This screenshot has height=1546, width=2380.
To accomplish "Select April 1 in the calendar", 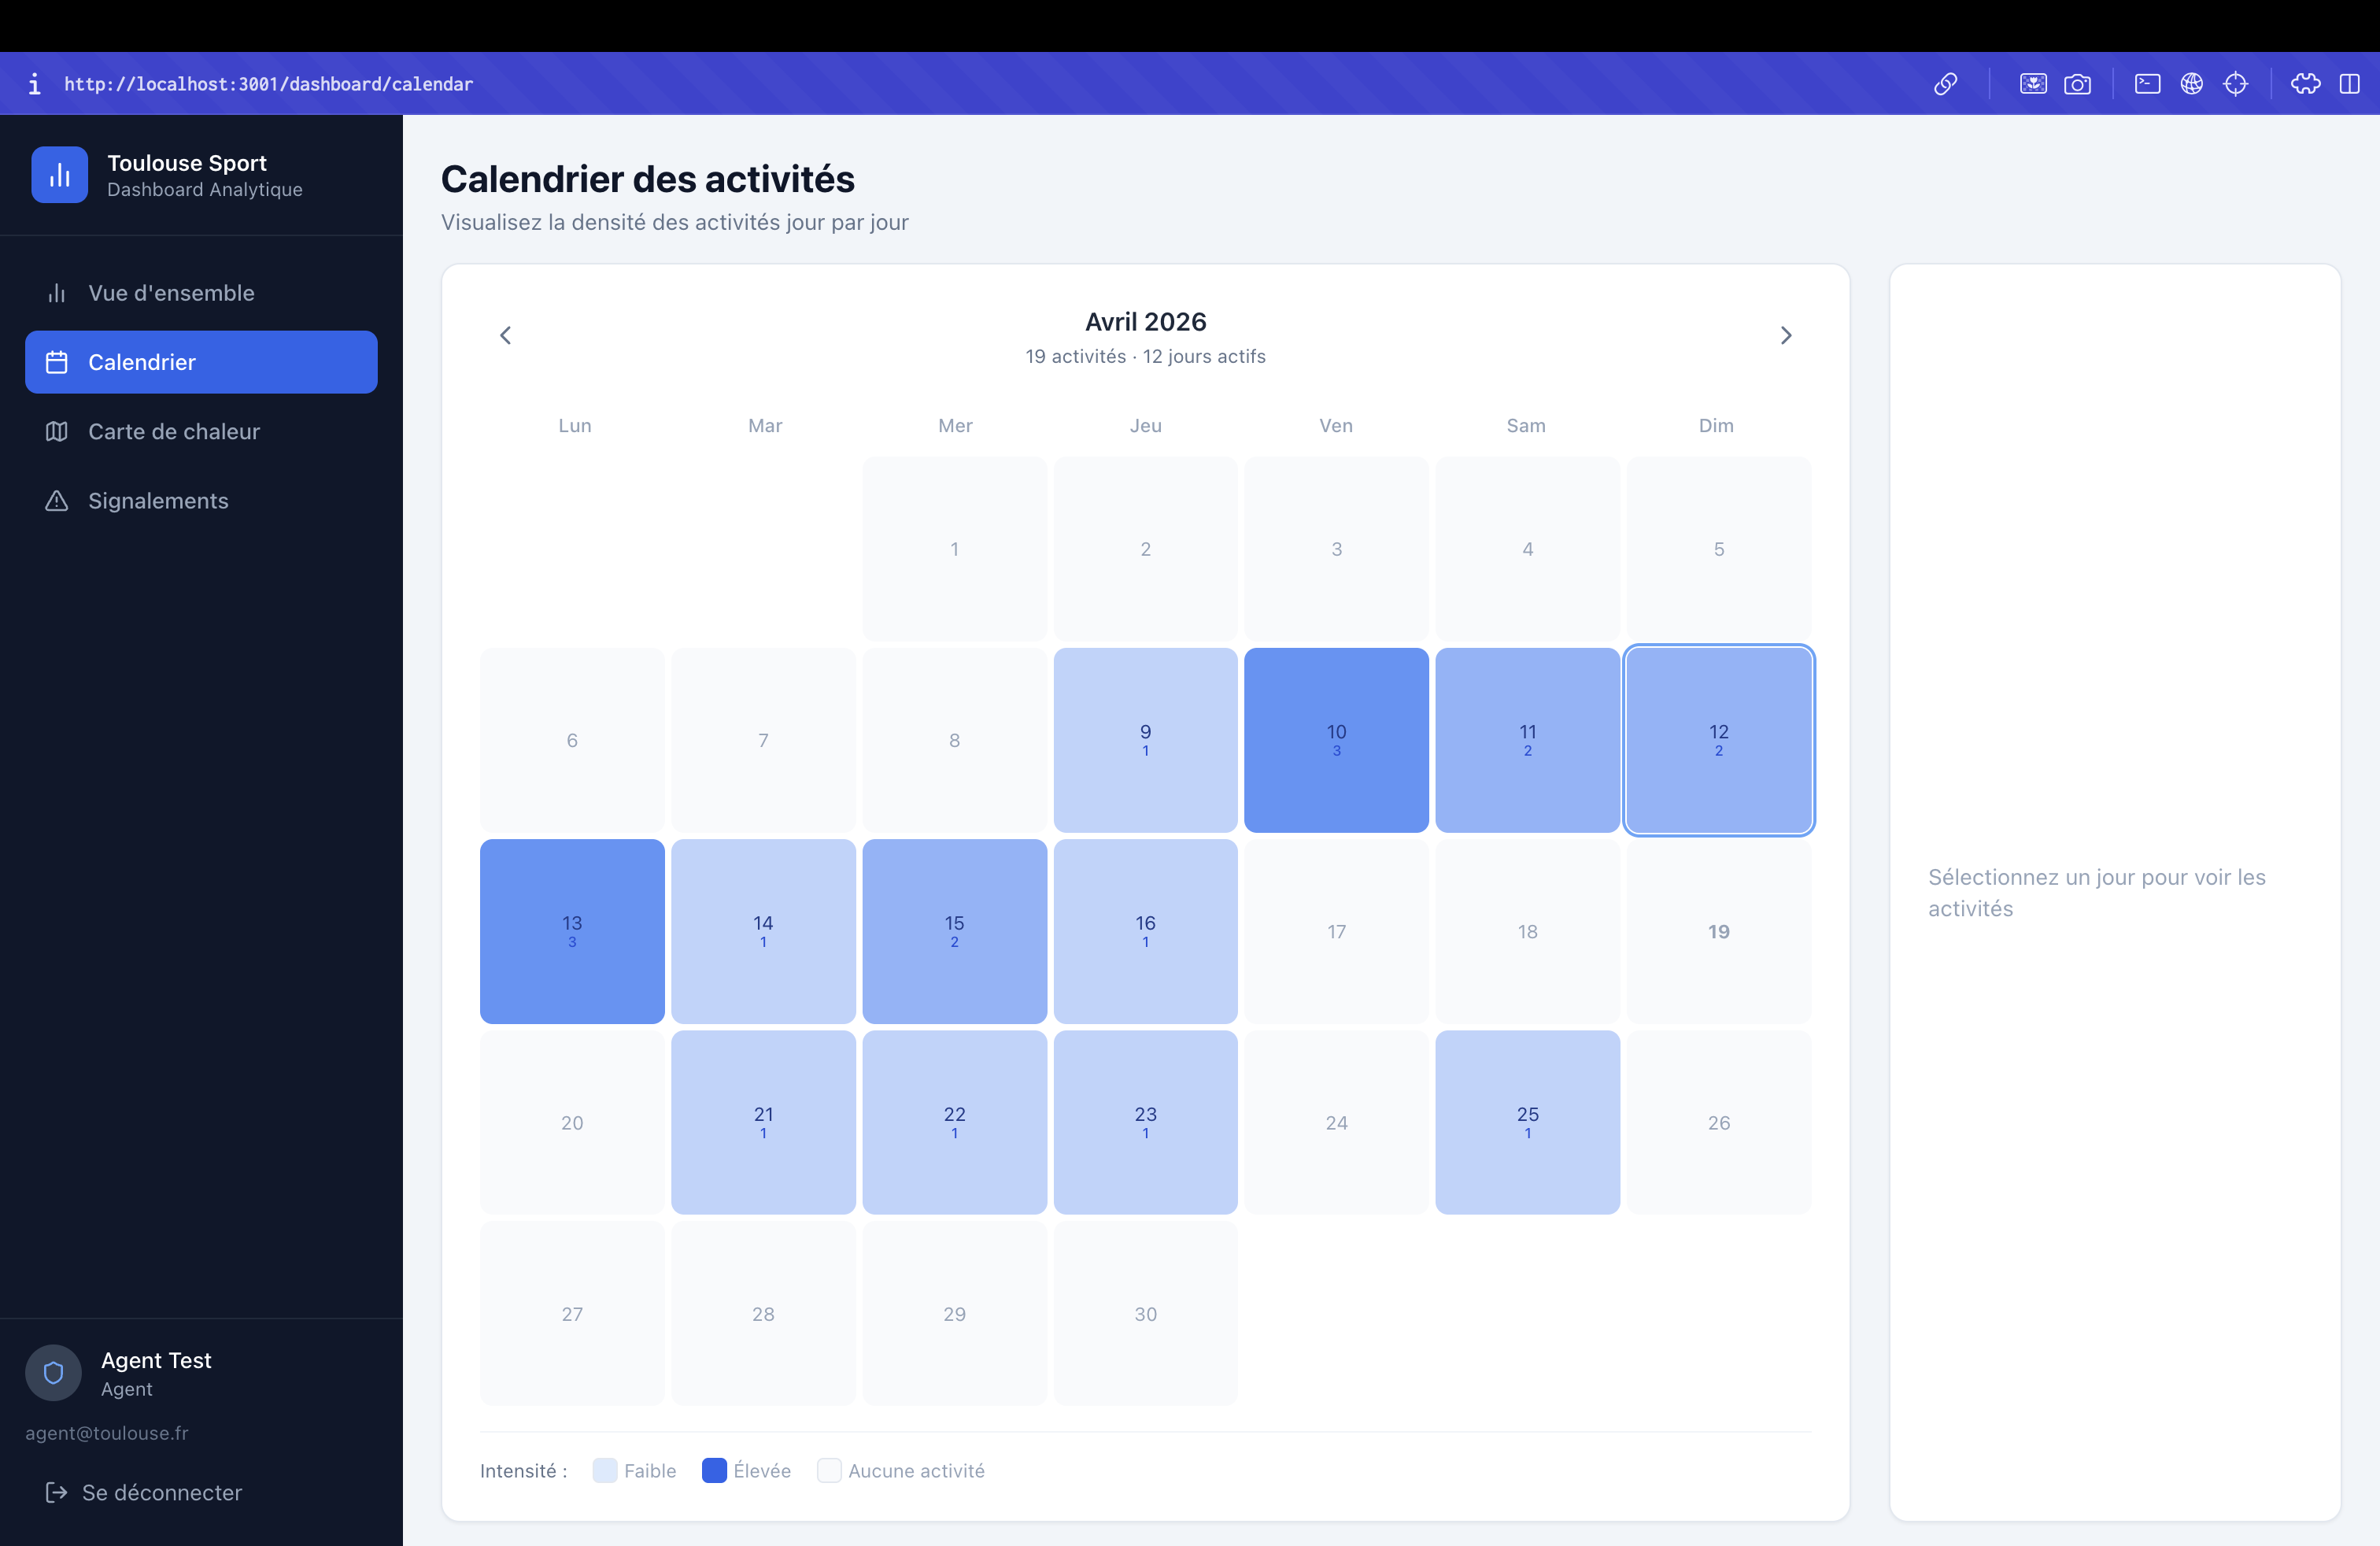I will (x=955, y=549).
